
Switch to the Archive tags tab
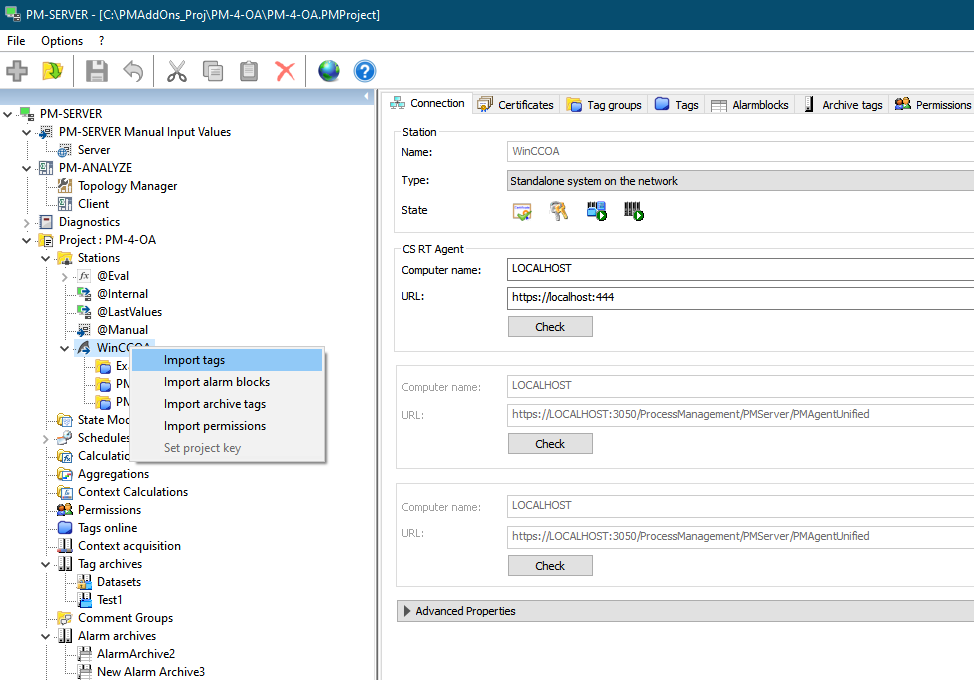[x=843, y=104]
